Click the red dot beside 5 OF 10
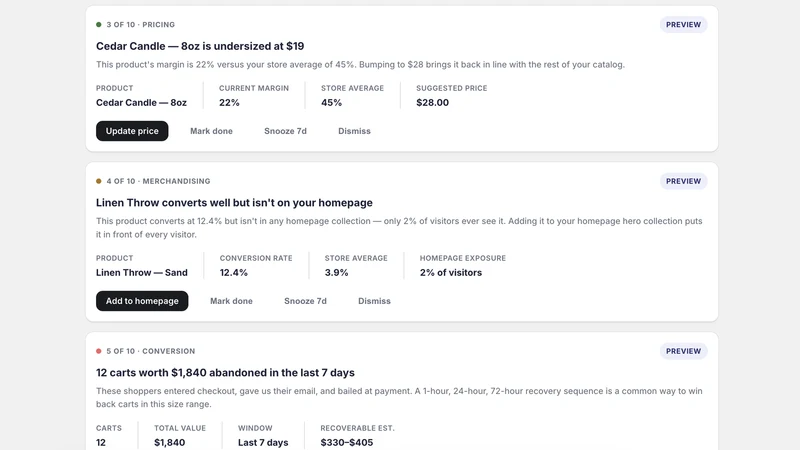 point(98,351)
